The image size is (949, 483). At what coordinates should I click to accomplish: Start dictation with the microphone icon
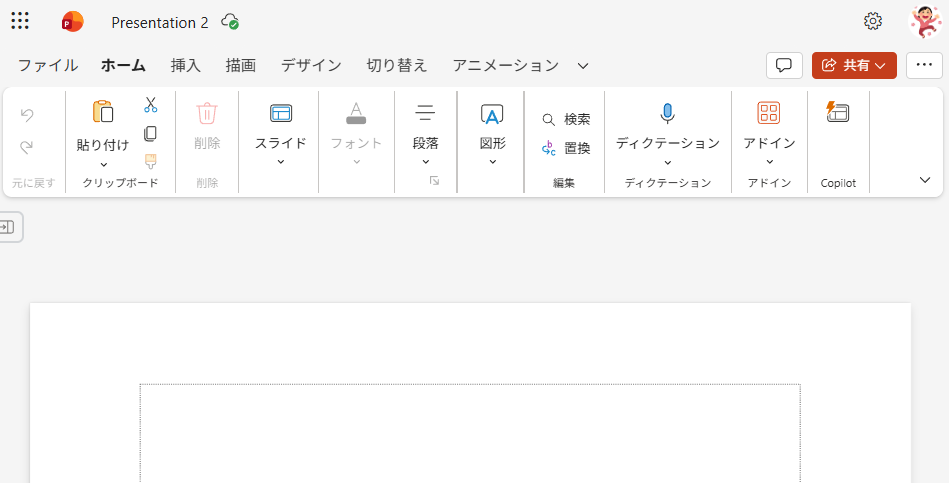point(667,113)
